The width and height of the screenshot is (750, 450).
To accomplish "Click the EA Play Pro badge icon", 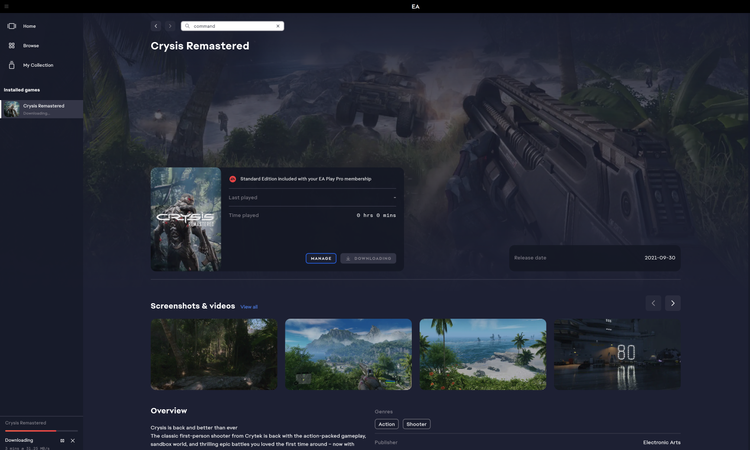I will click(233, 179).
